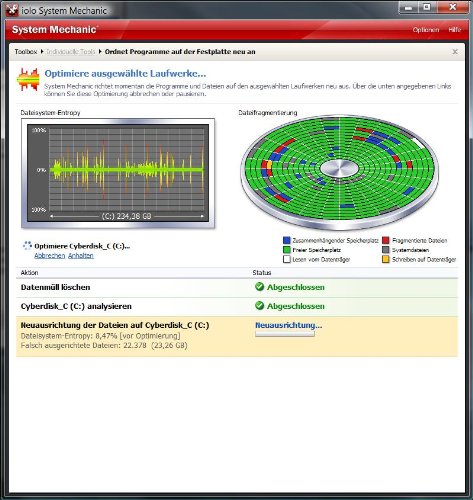Click the (C:) 234,28 GB label under the graph

click(126, 216)
